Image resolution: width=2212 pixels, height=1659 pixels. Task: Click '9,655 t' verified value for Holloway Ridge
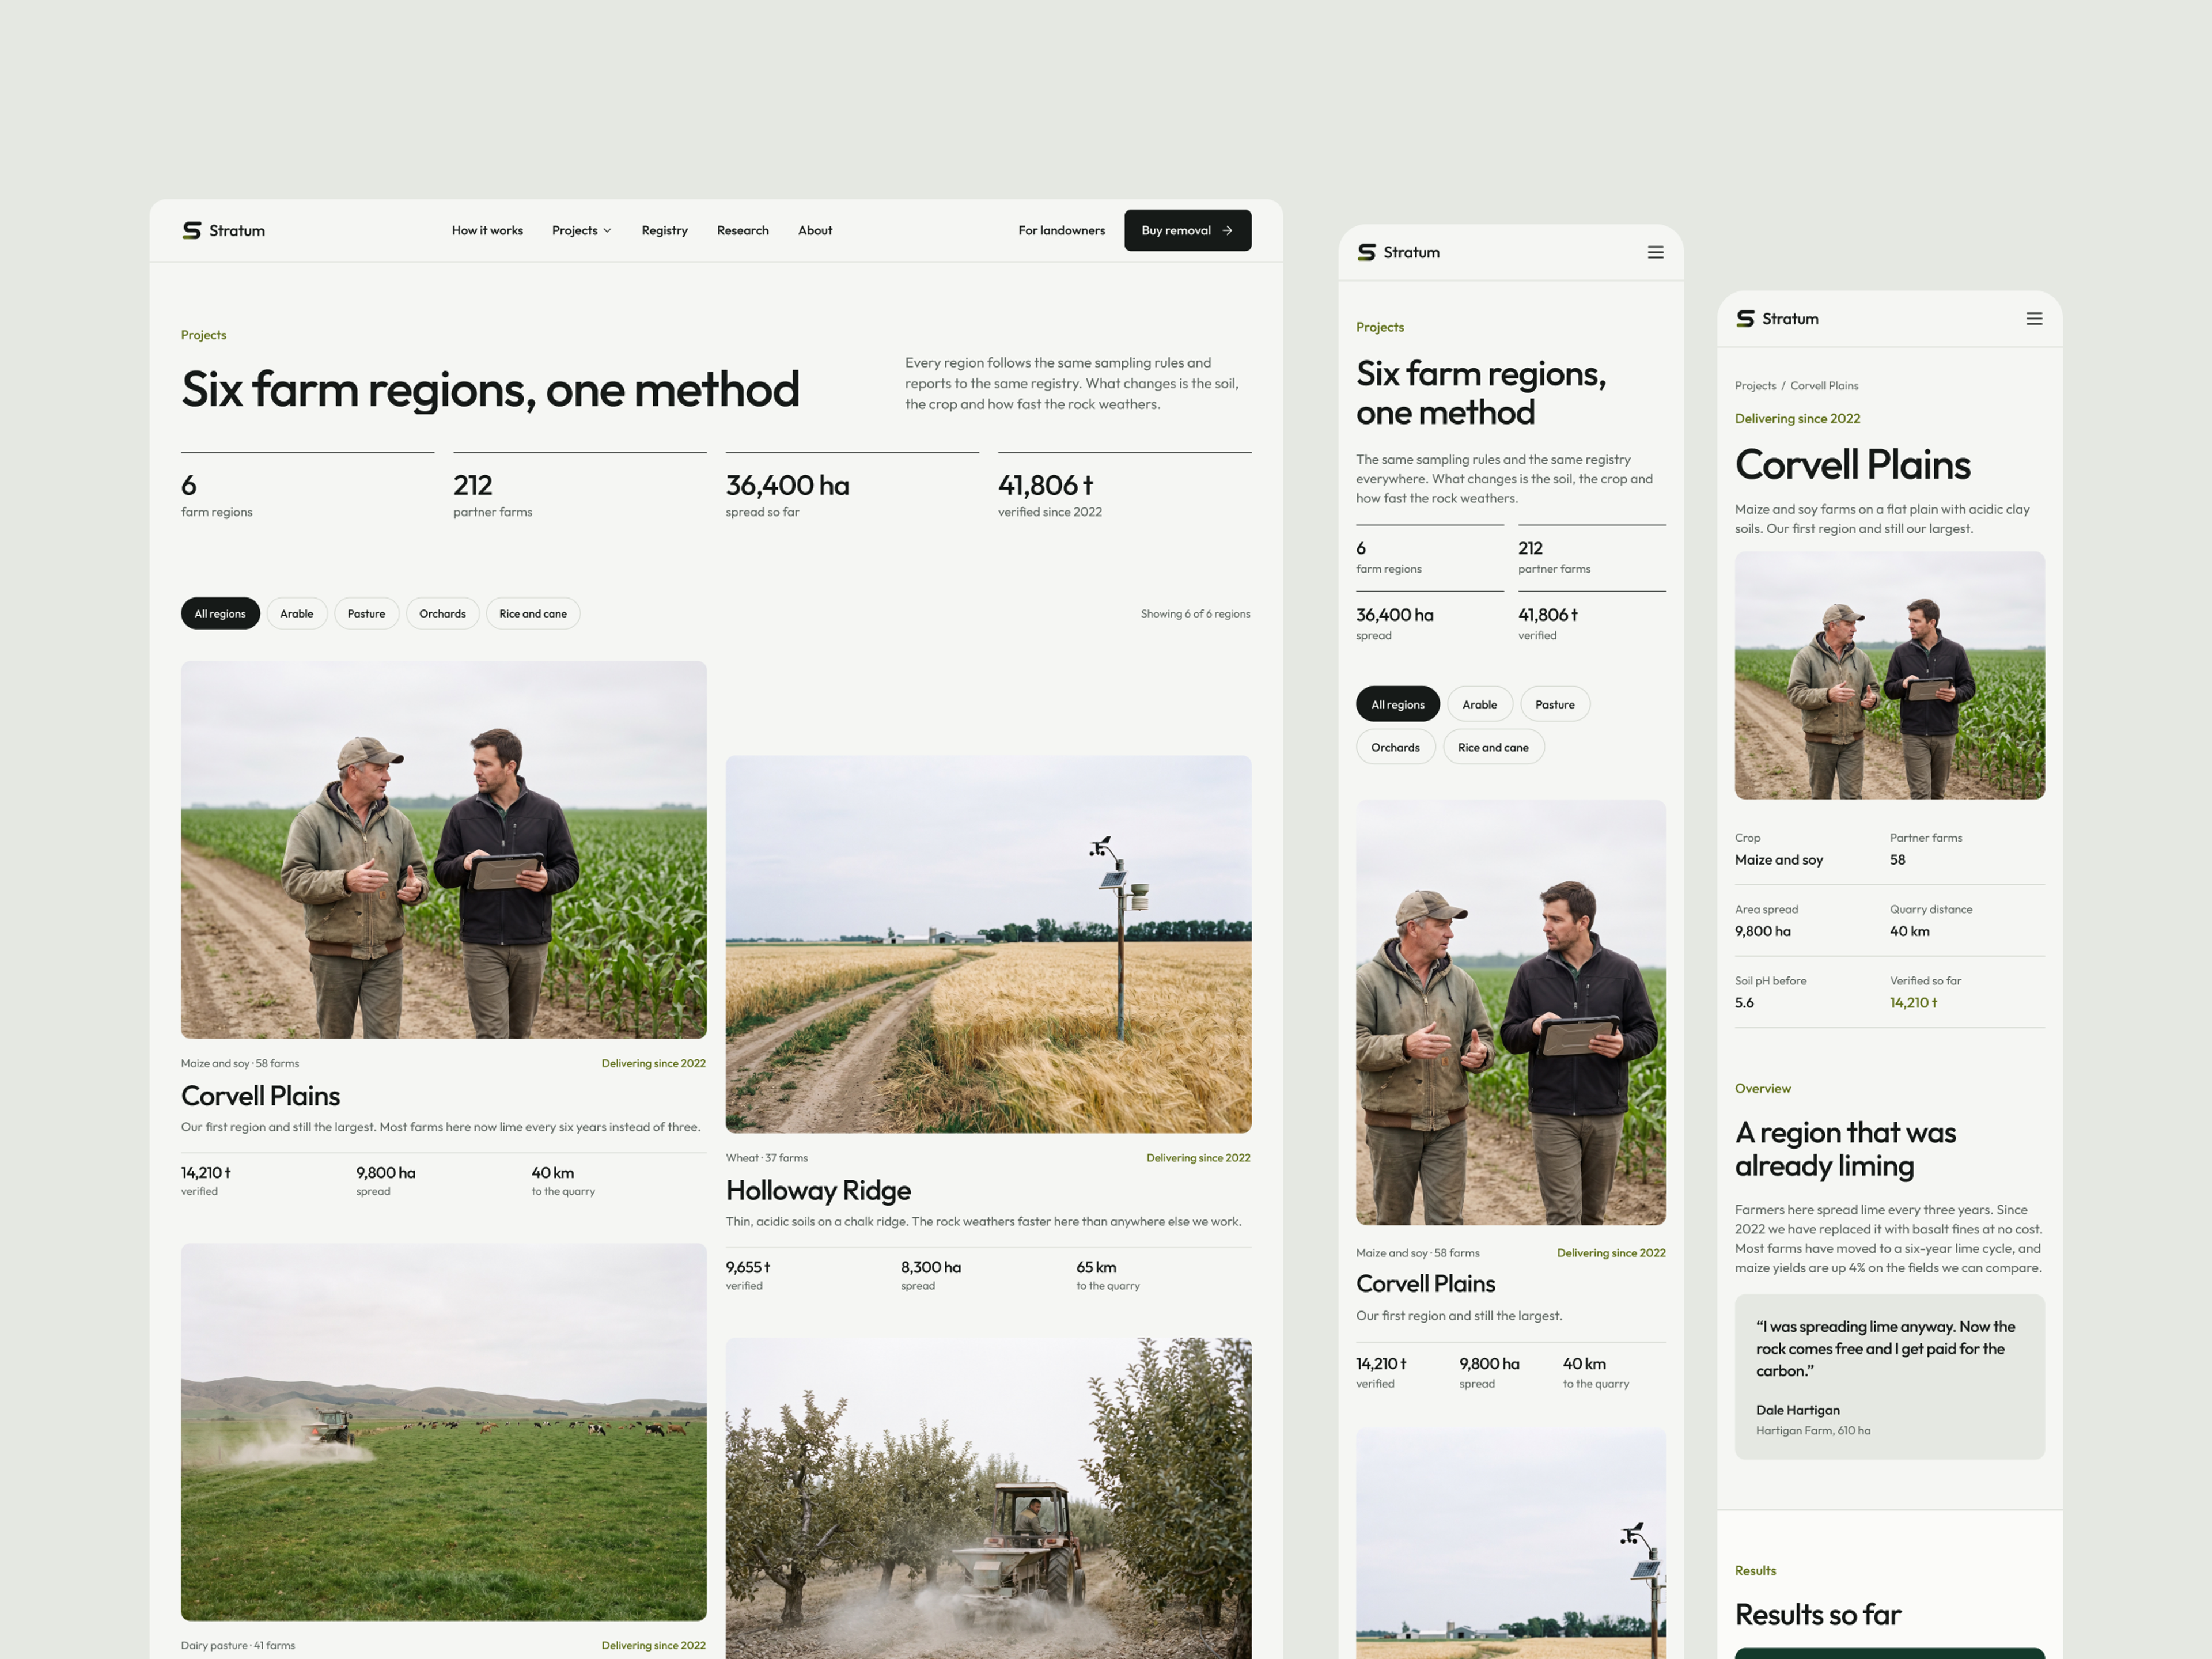[x=748, y=1268]
